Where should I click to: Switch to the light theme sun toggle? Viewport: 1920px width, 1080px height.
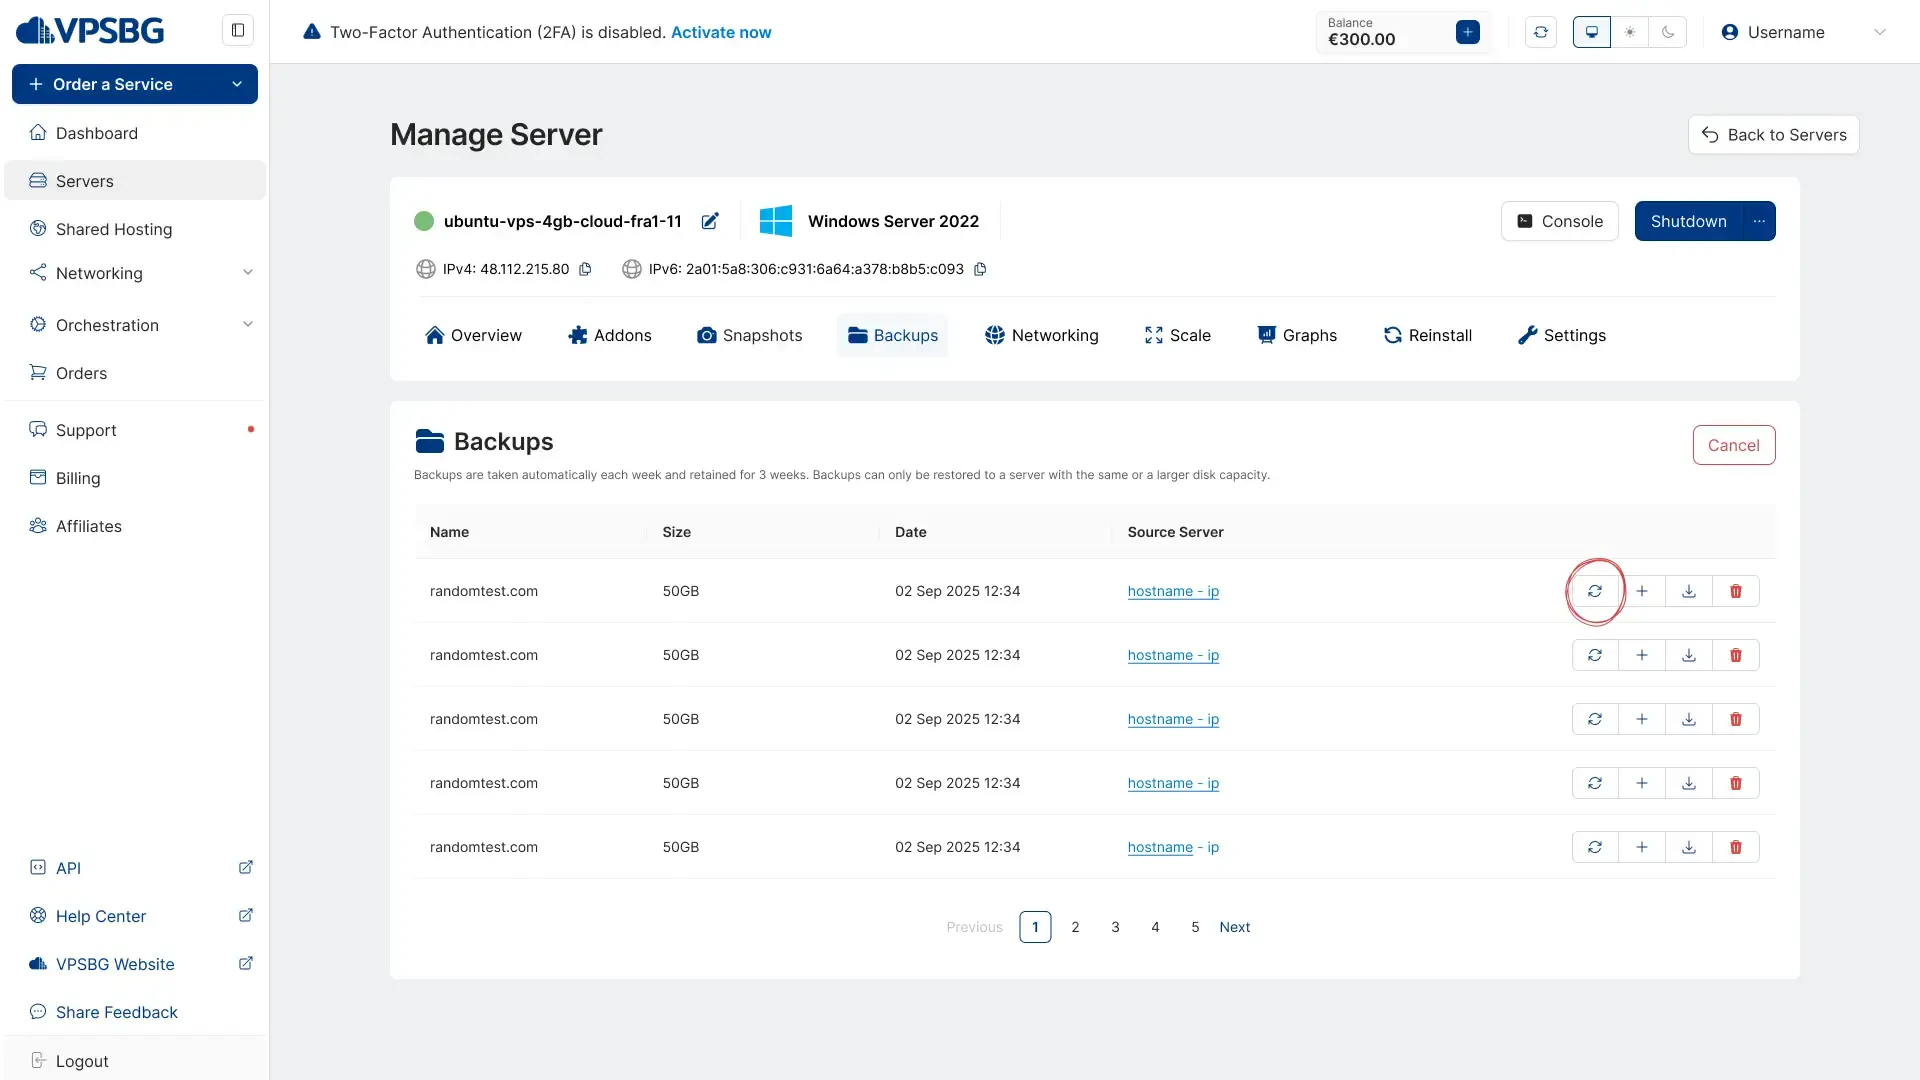coord(1630,32)
